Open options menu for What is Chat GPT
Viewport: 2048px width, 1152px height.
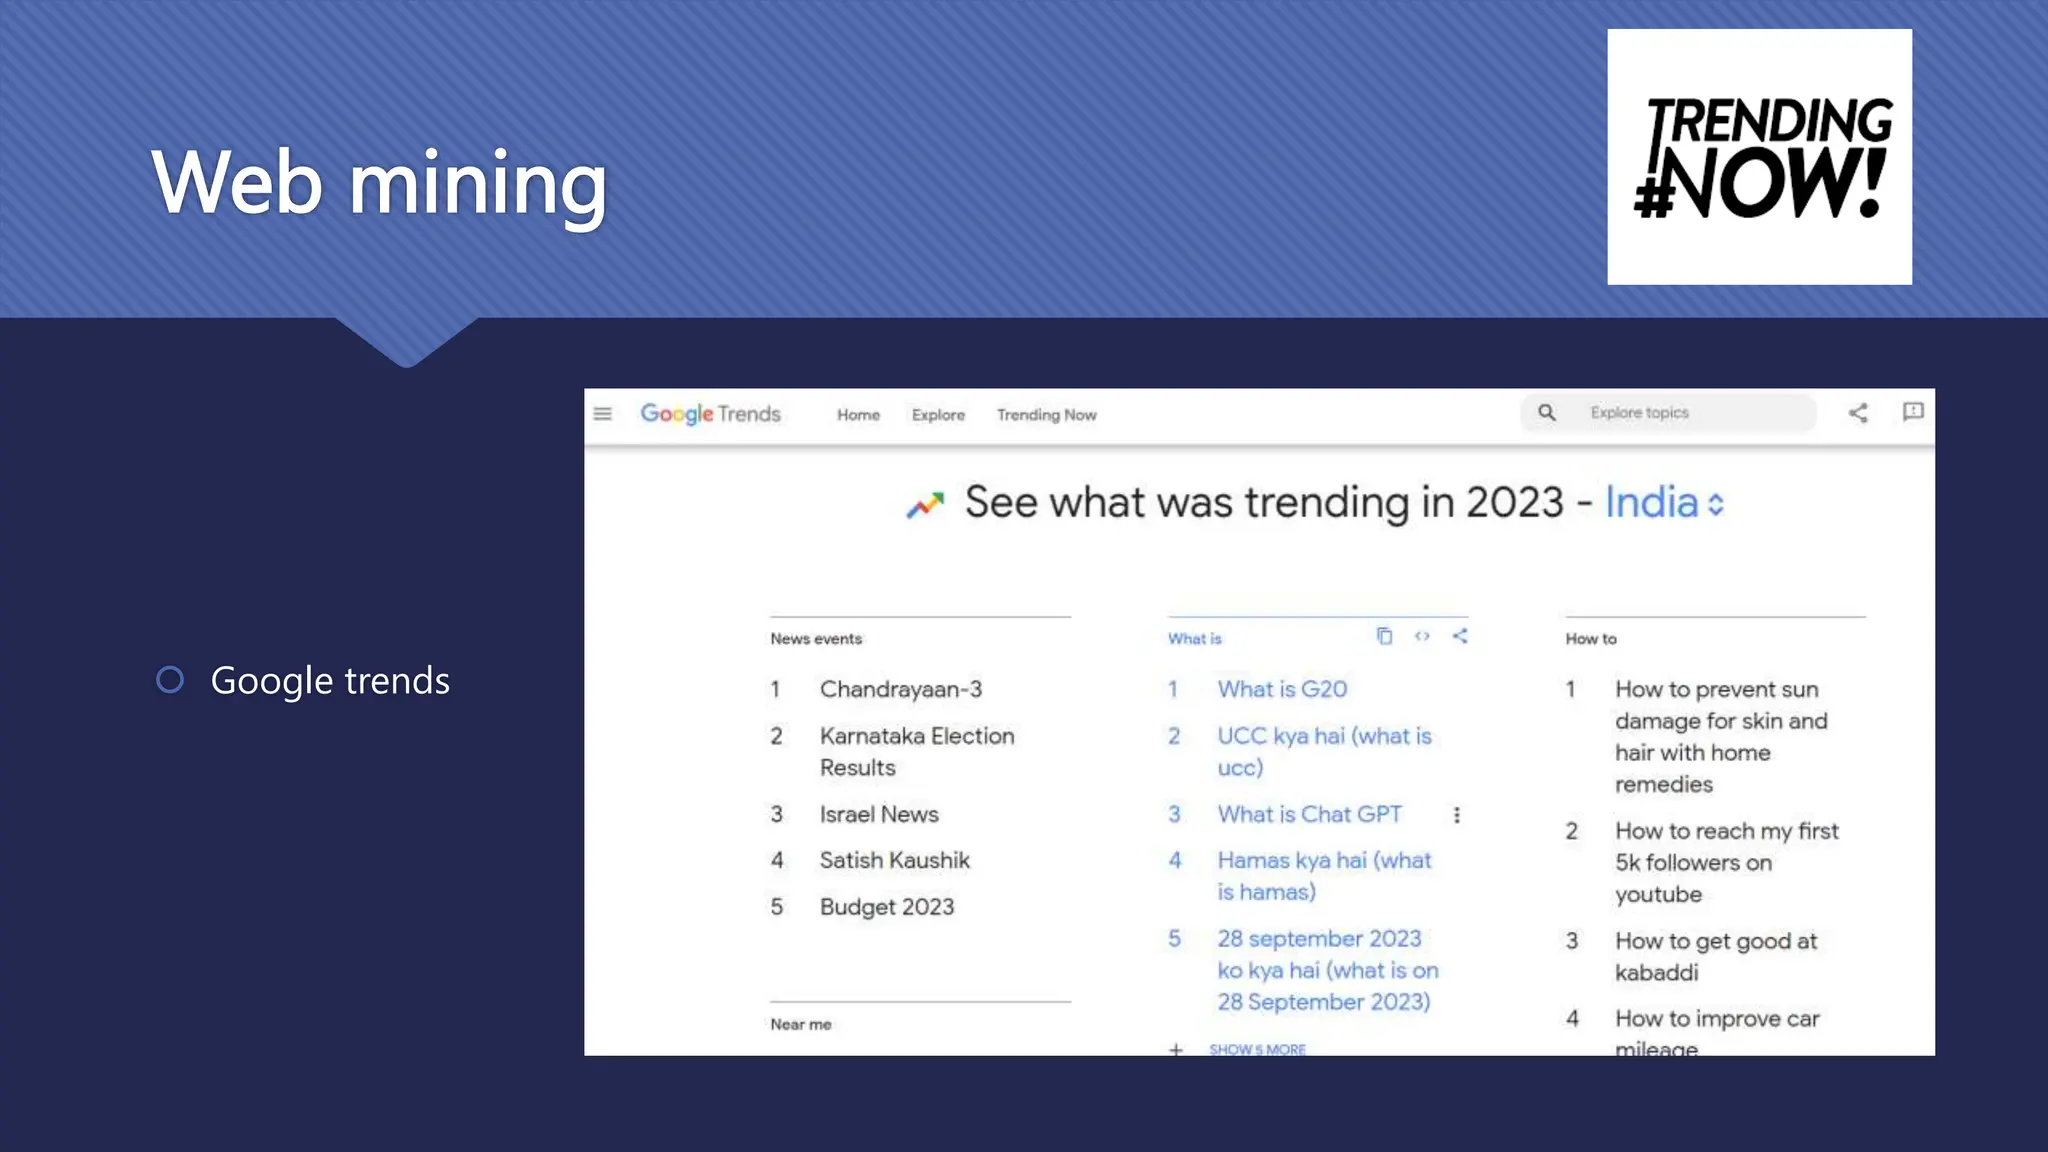coord(1456,815)
